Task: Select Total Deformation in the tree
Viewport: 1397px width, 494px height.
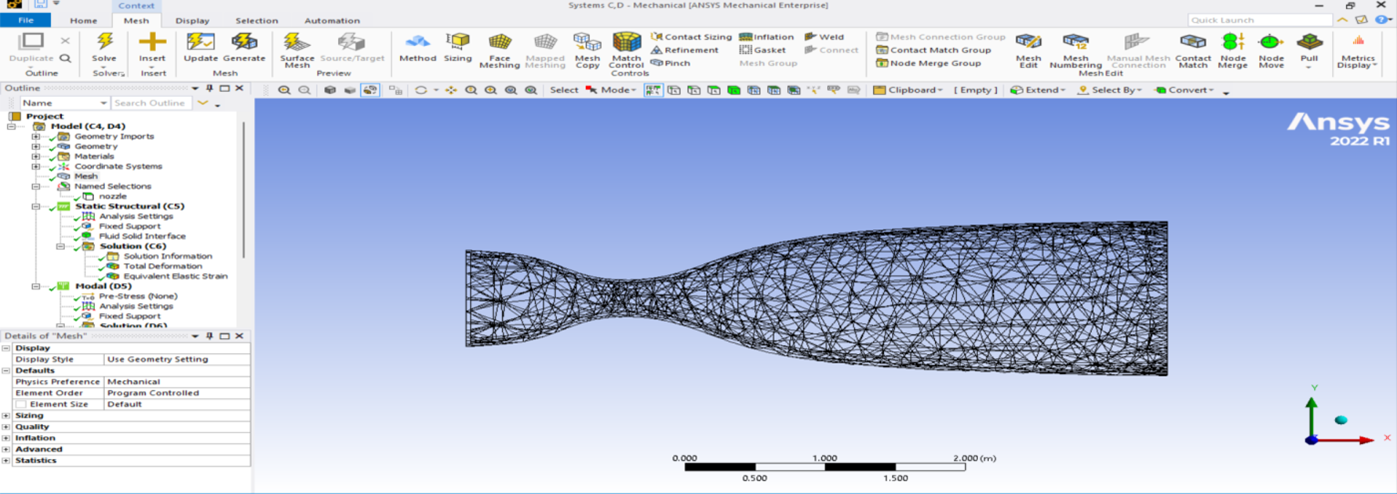Action: click(x=163, y=266)
